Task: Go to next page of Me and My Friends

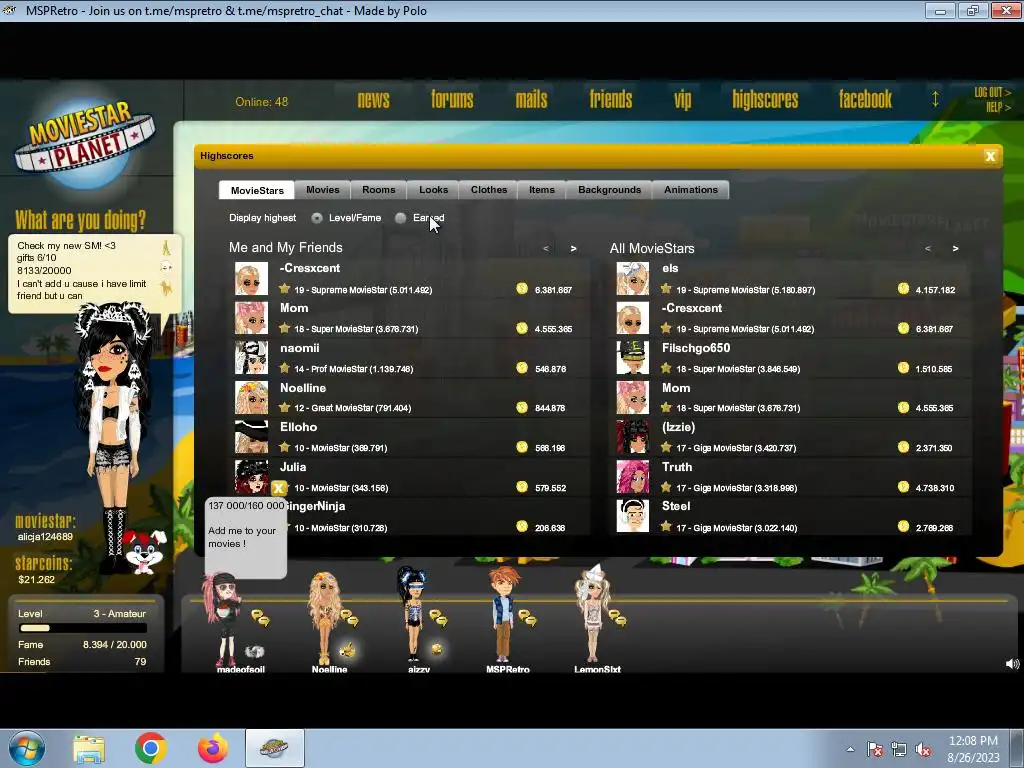Action: coord(573,248)
